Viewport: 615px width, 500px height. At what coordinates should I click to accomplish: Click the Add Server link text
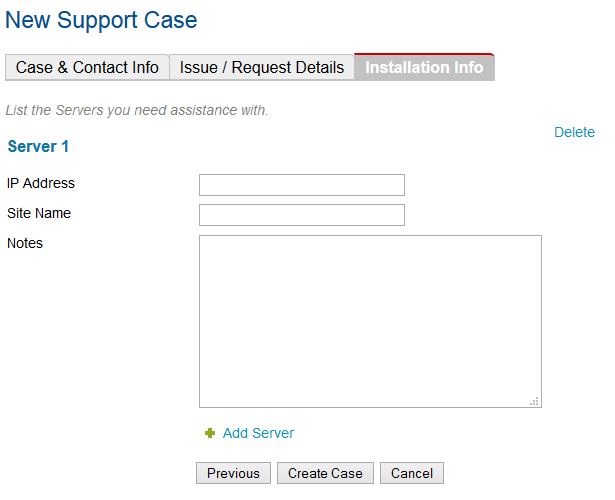coord(258,433)
